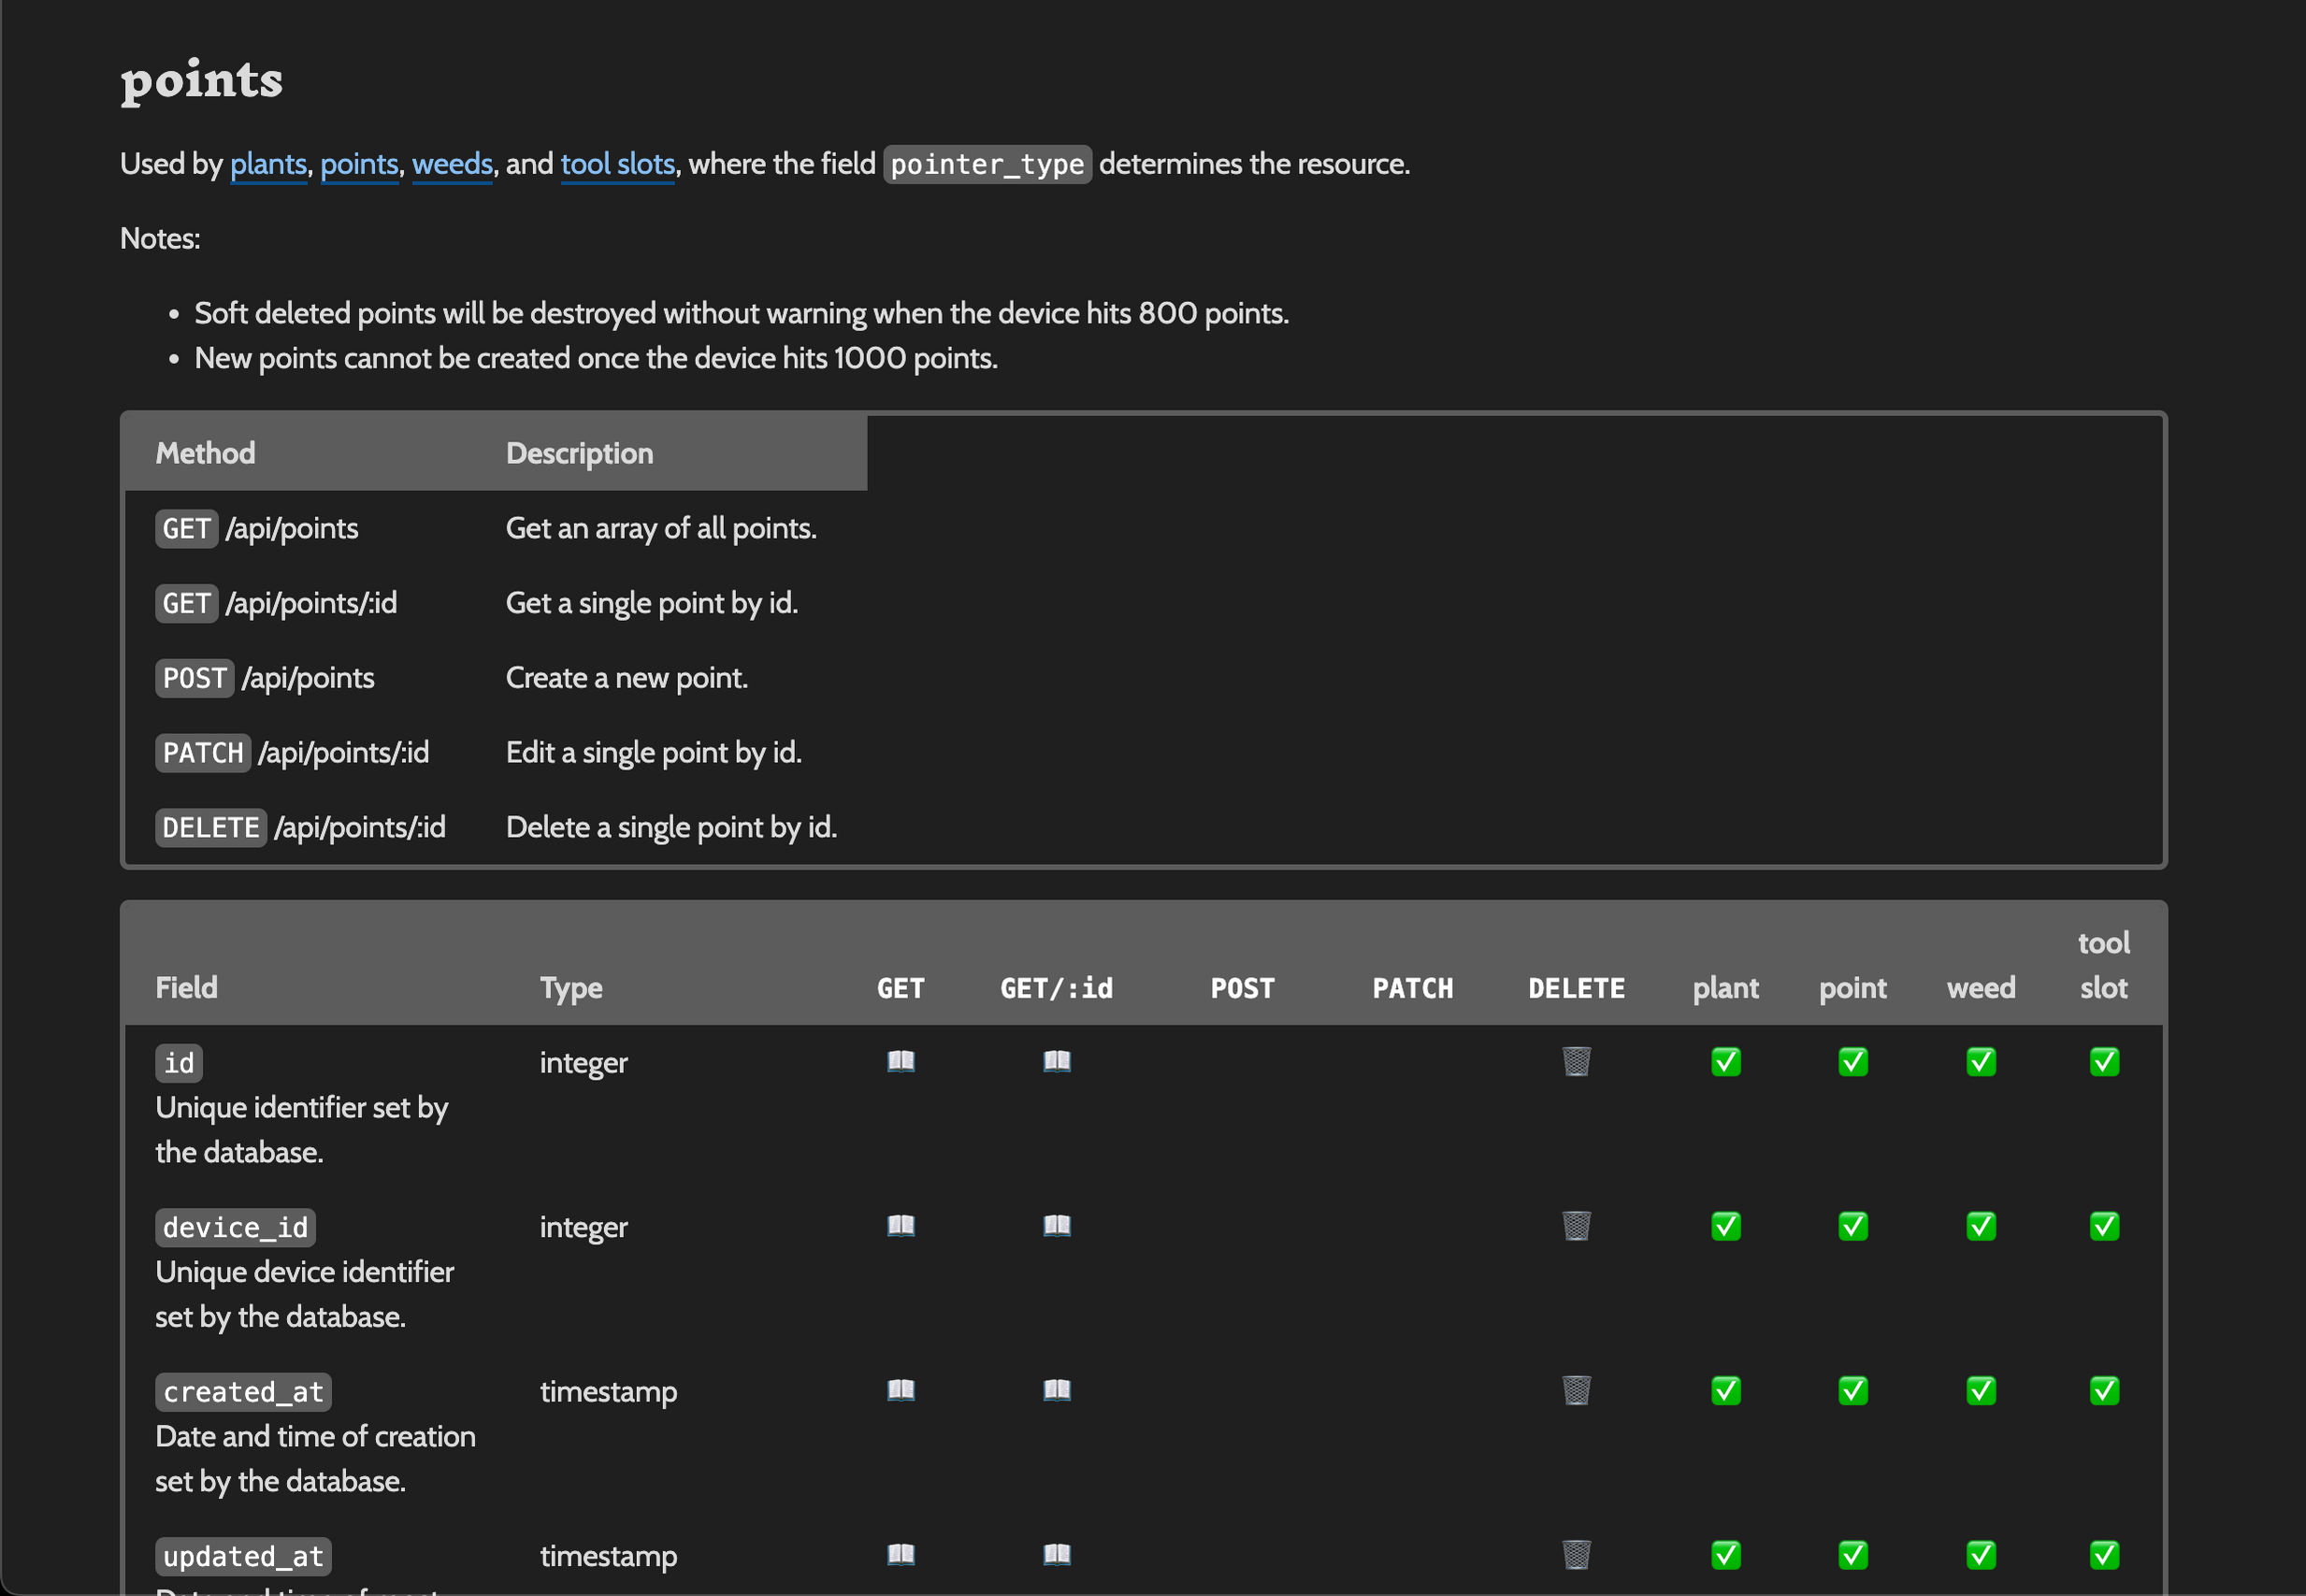Click the 'Type' column header
This screenshot has width=2306, height=1596.
571,988
